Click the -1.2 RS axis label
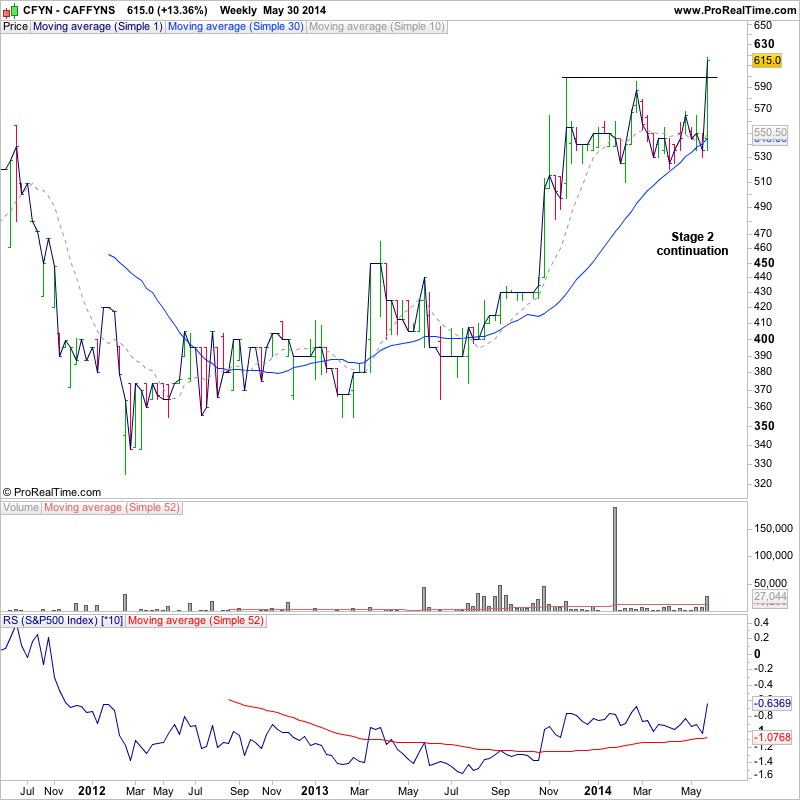This screenshot has width=800, height=800. pos(763,747)
